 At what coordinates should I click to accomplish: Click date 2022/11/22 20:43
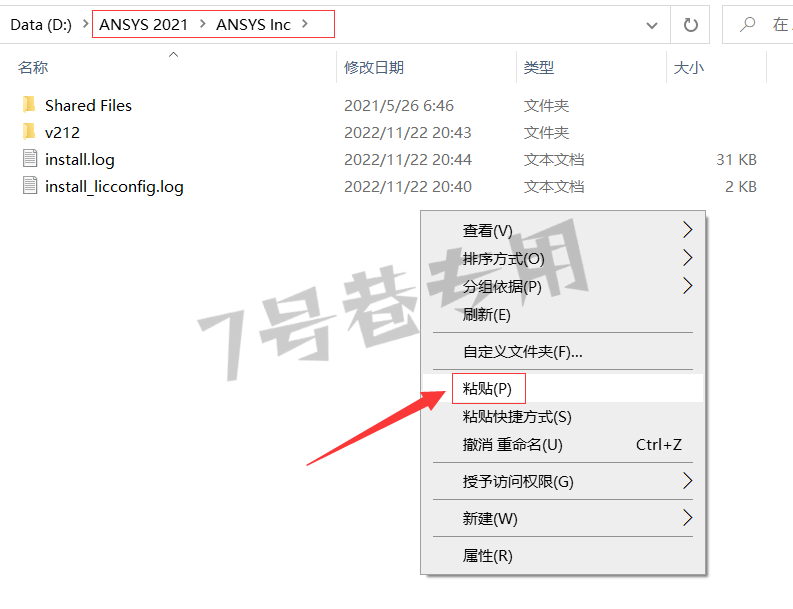[408, 133]
